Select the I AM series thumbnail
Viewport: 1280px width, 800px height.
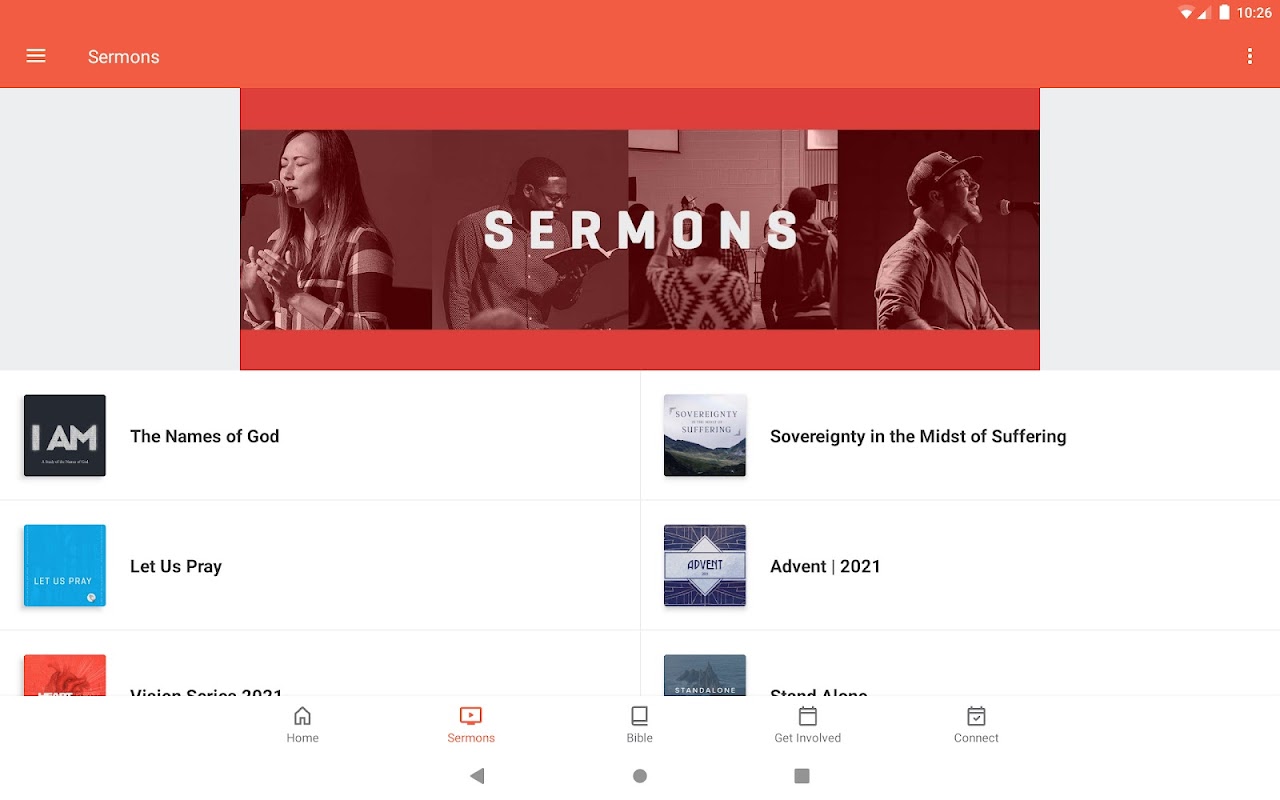click(x=65, y=435)
